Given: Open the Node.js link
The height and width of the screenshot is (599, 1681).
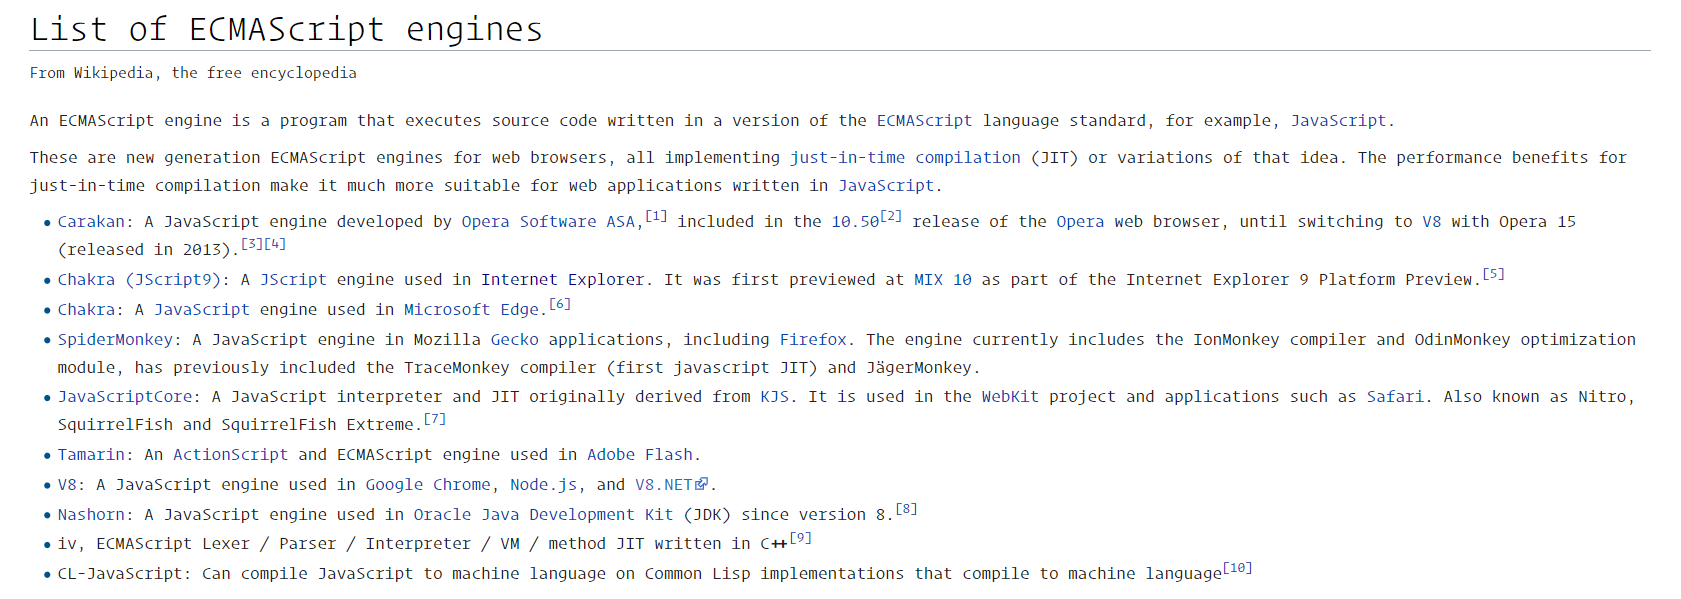Looking at the screenshot, I should coord(544,485).
